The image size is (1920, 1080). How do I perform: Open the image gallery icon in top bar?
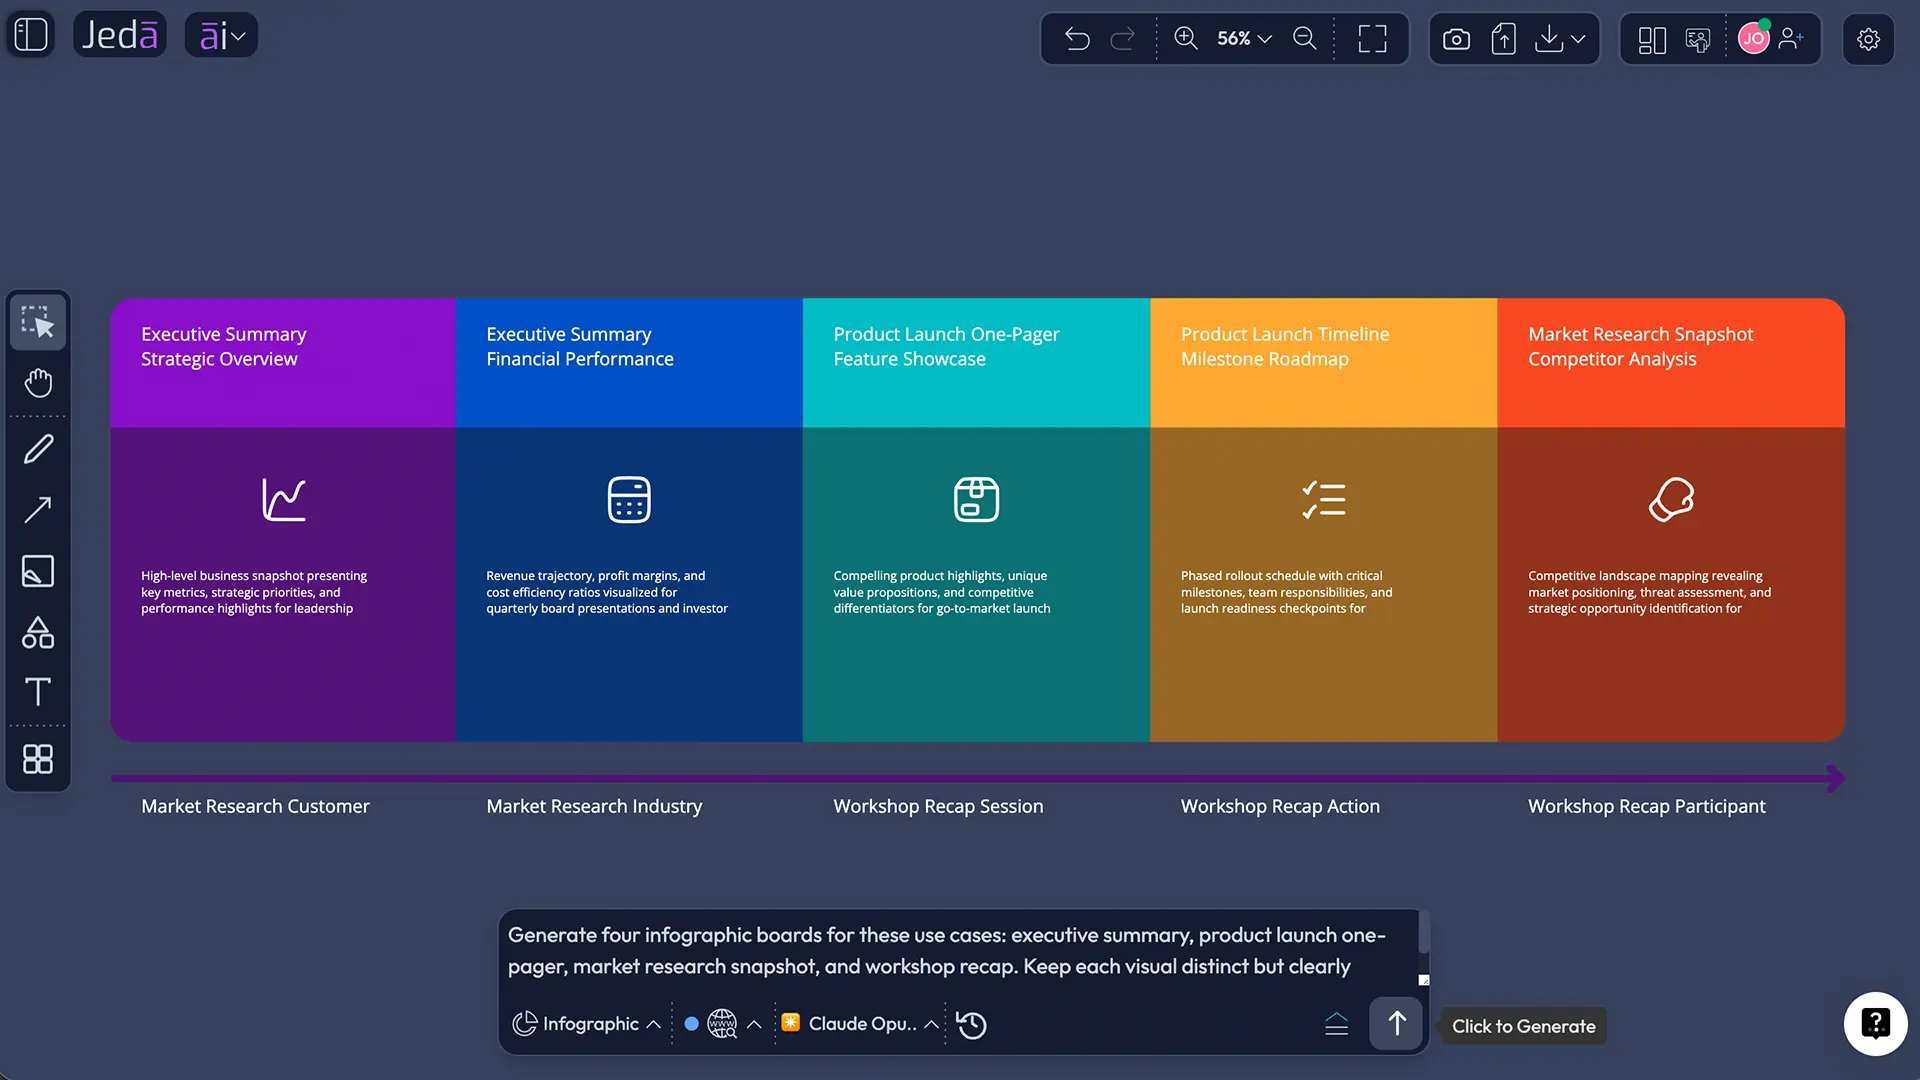pos(1698,40)
